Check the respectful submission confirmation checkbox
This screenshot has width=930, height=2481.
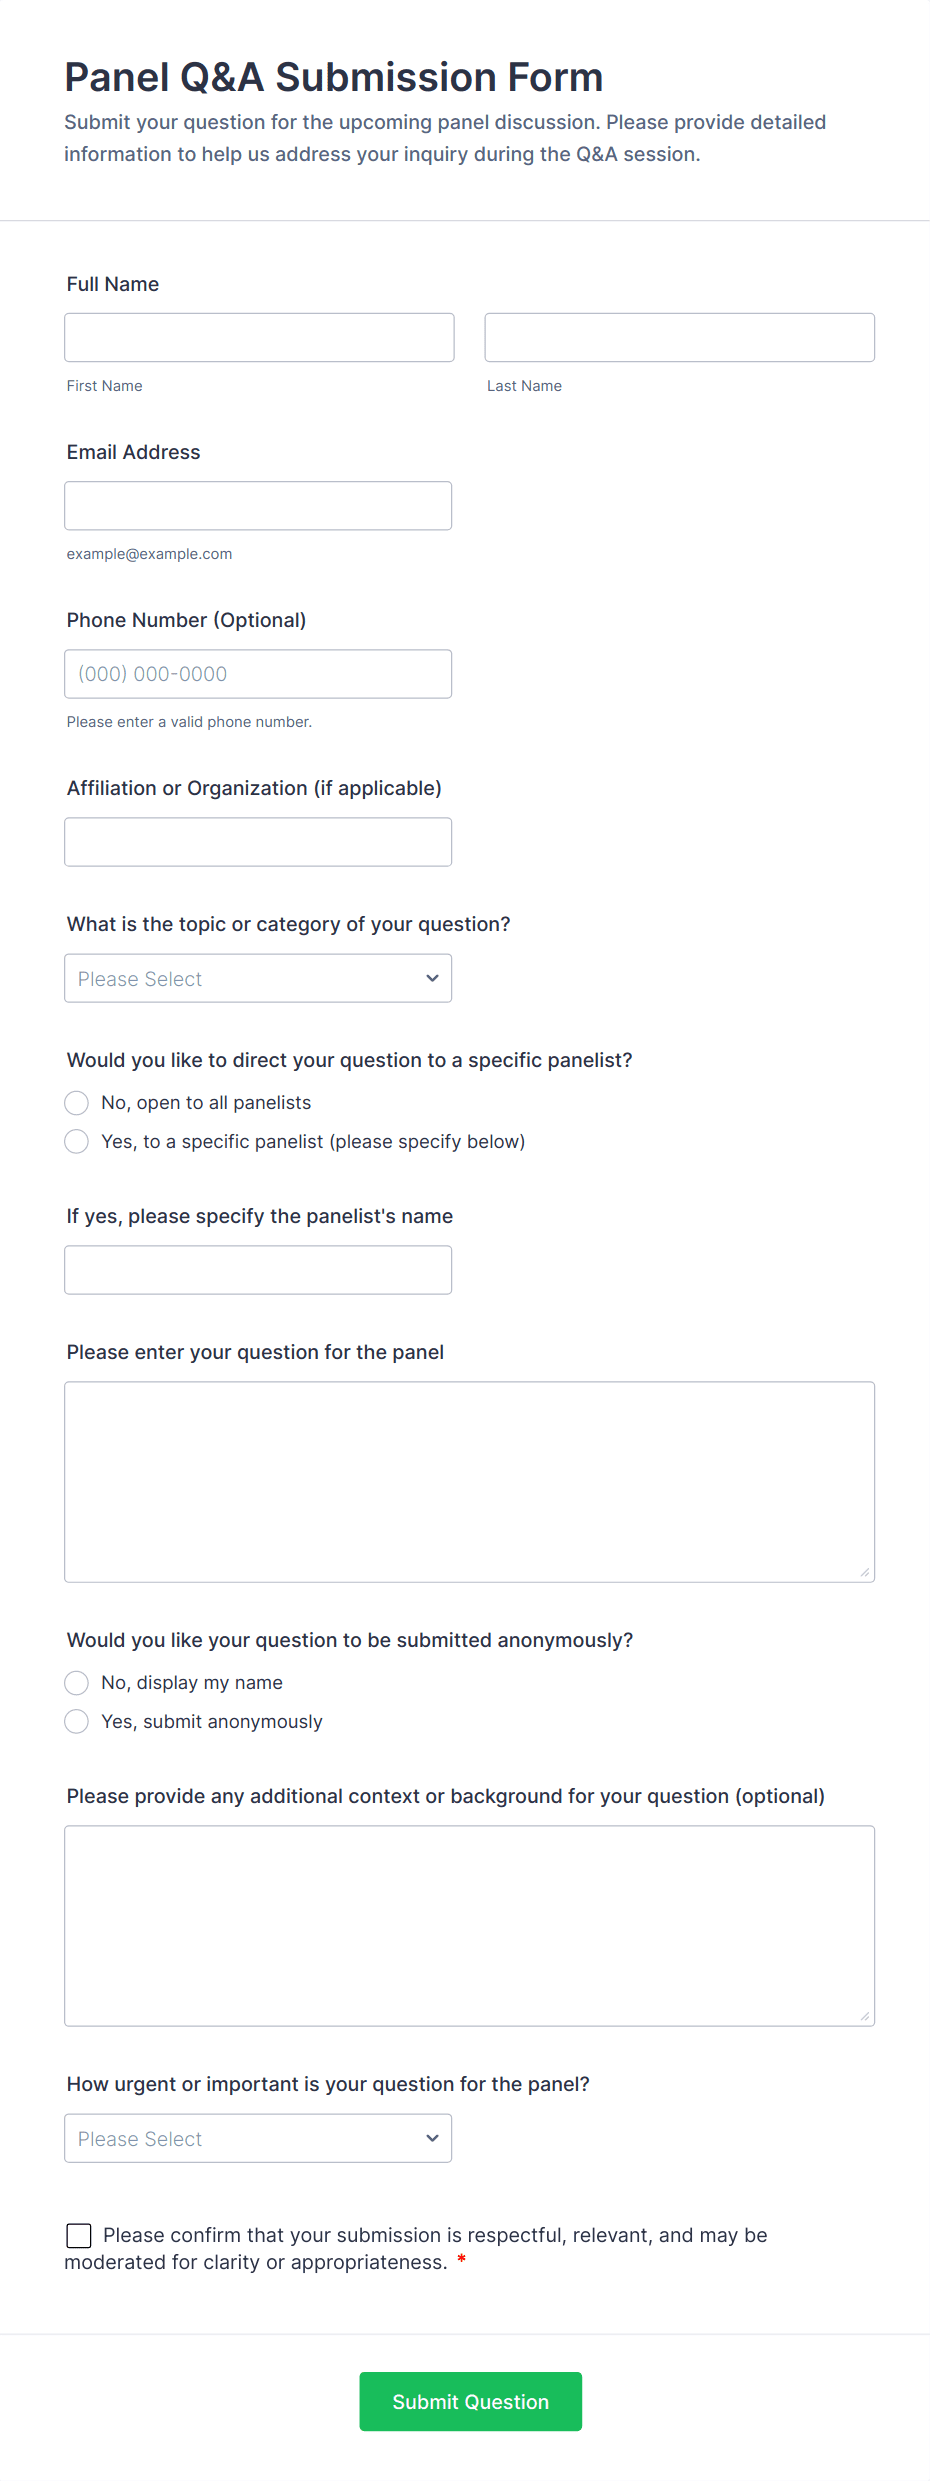(79, 2235)
